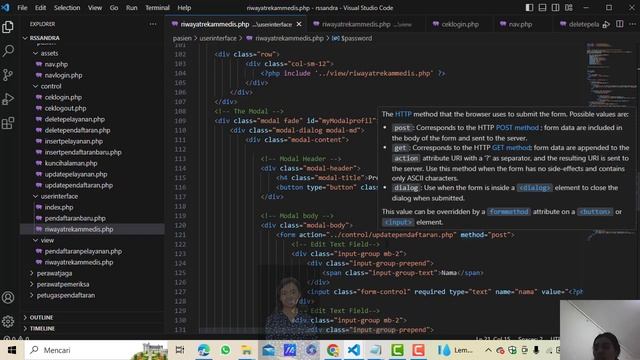Open pendaftaranpelayanan.php file
Screen dimensions: 640x360
[83, 251]
